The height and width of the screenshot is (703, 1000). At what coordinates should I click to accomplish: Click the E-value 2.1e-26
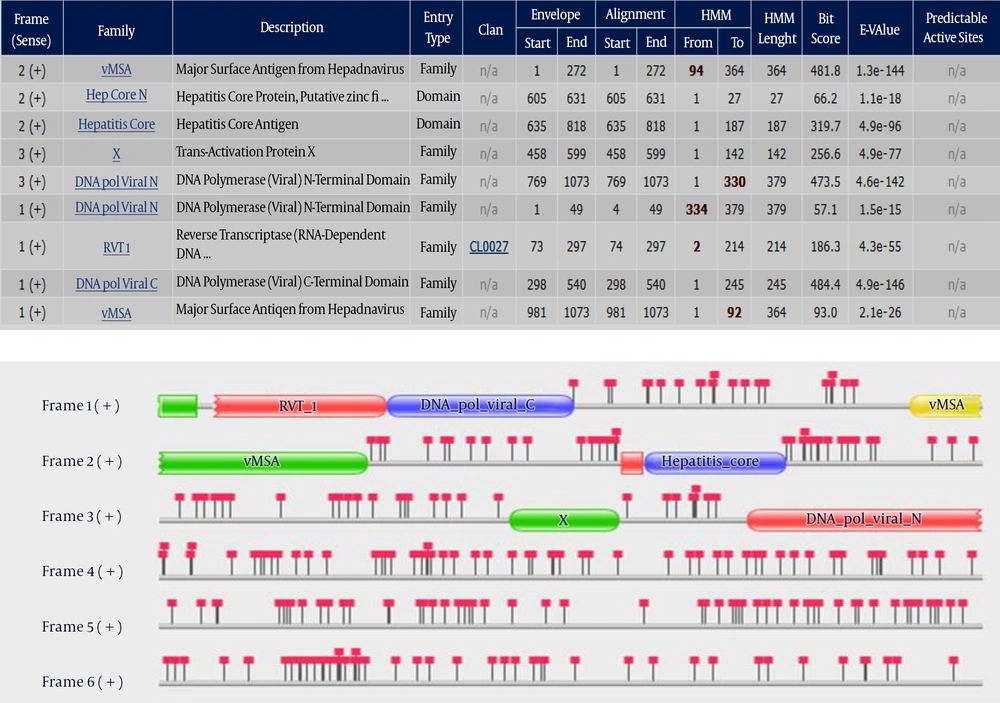click(880, 313)
